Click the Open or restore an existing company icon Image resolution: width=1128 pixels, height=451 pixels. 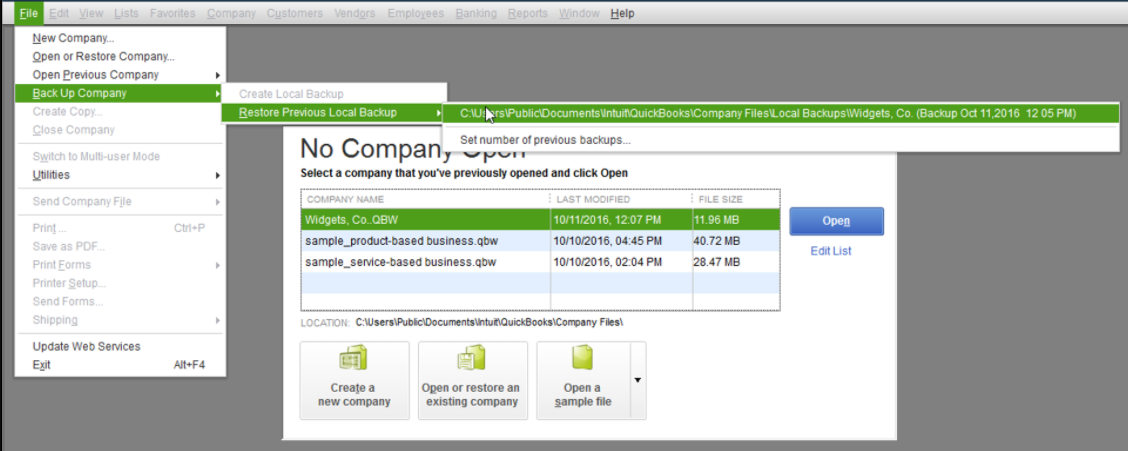click(x=472, y=381)
